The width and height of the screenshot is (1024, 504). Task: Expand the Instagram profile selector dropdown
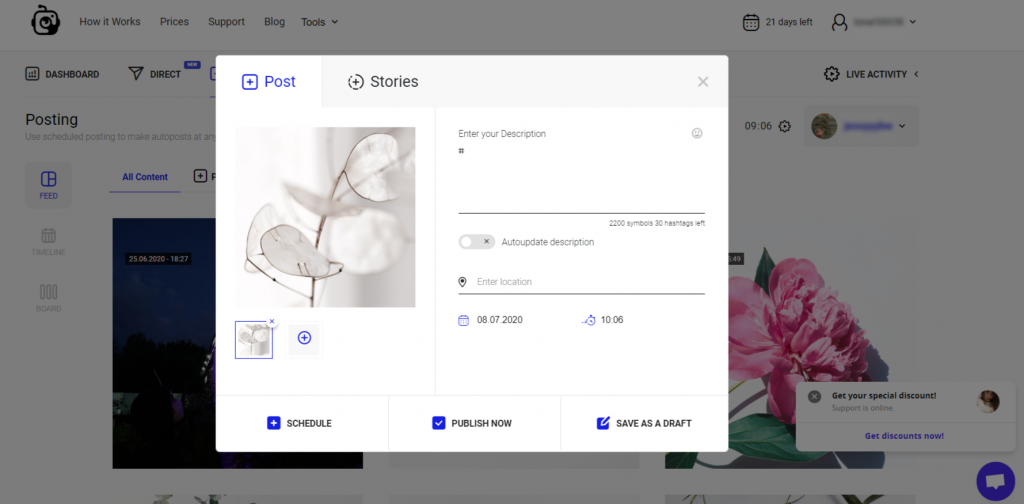(860, 126)
